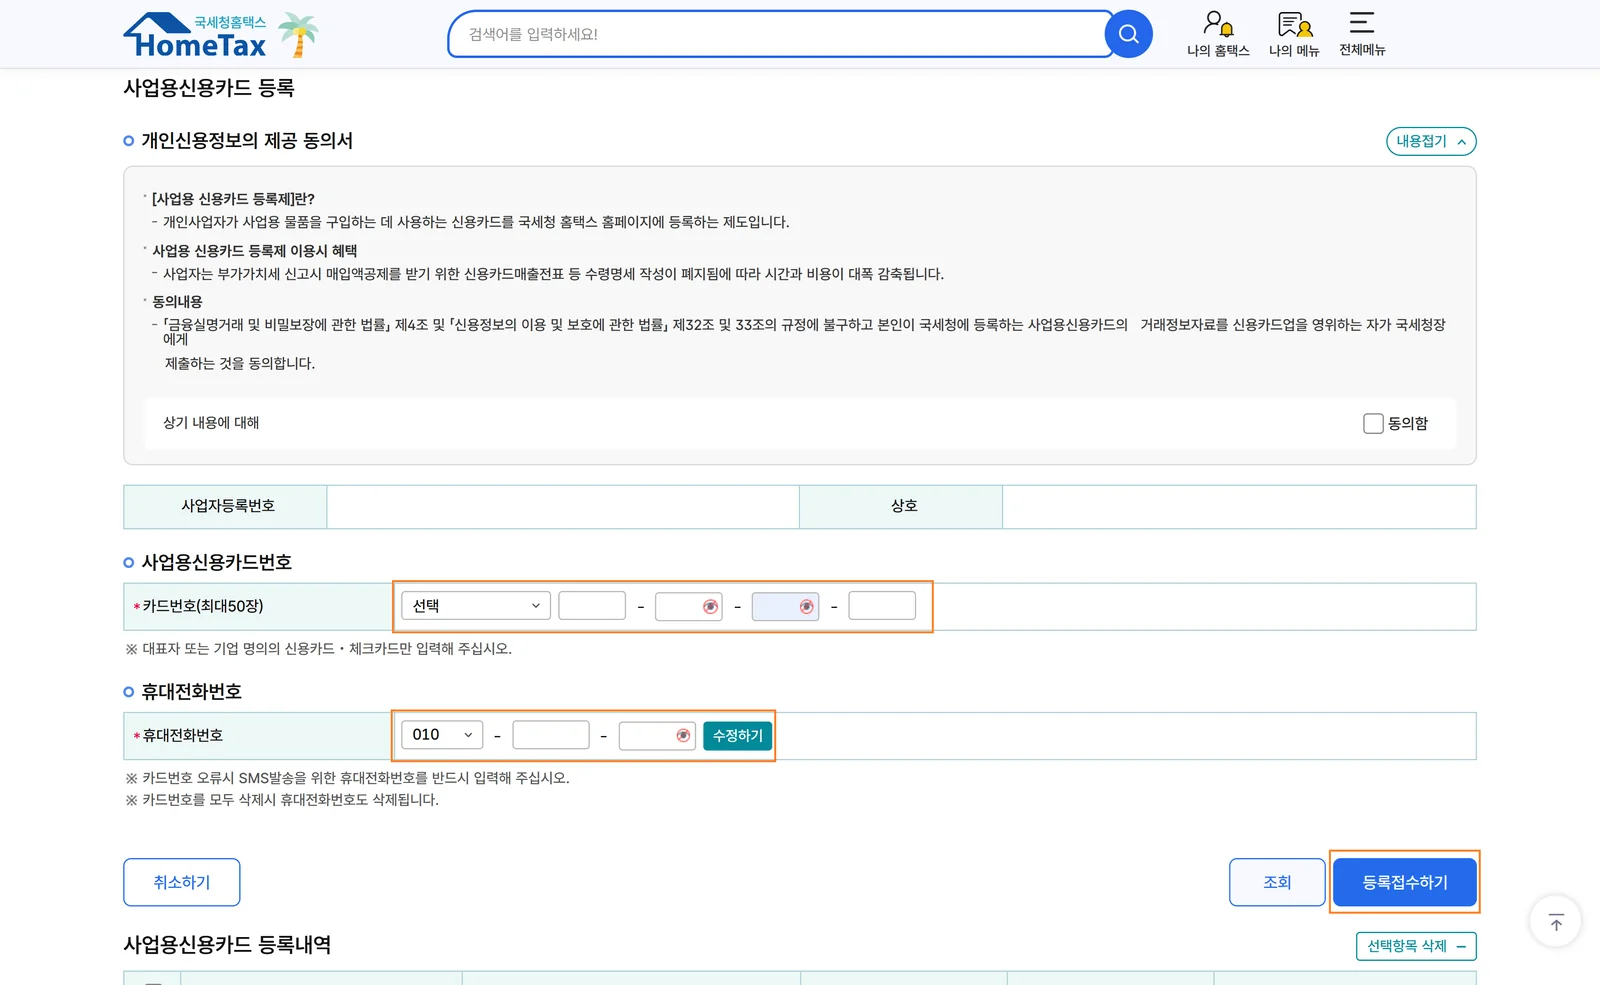Click keypad icon in third card number field

[806, 606]
